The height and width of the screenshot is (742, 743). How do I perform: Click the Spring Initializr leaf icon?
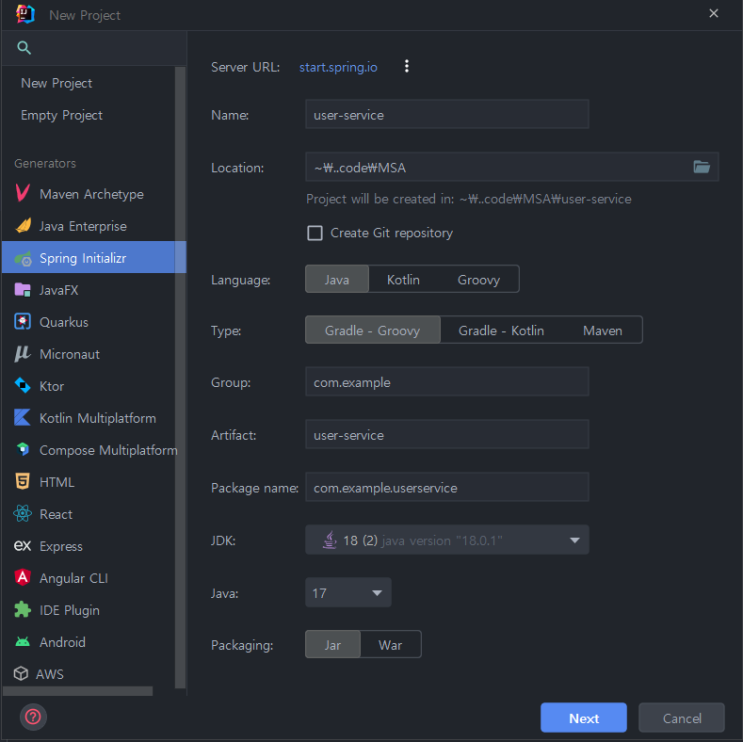[23, 258]
